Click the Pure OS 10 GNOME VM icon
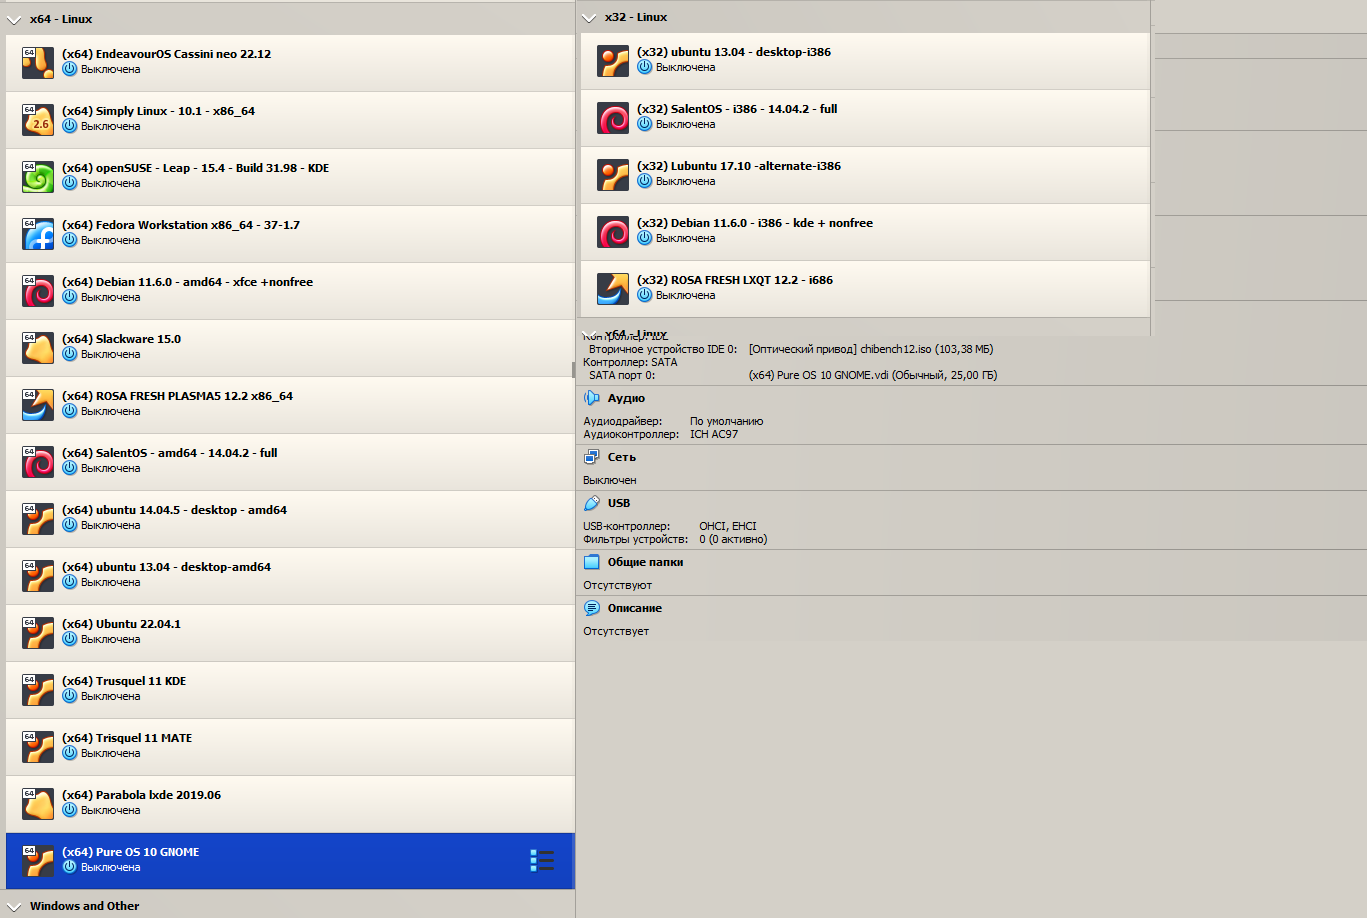 38,861
